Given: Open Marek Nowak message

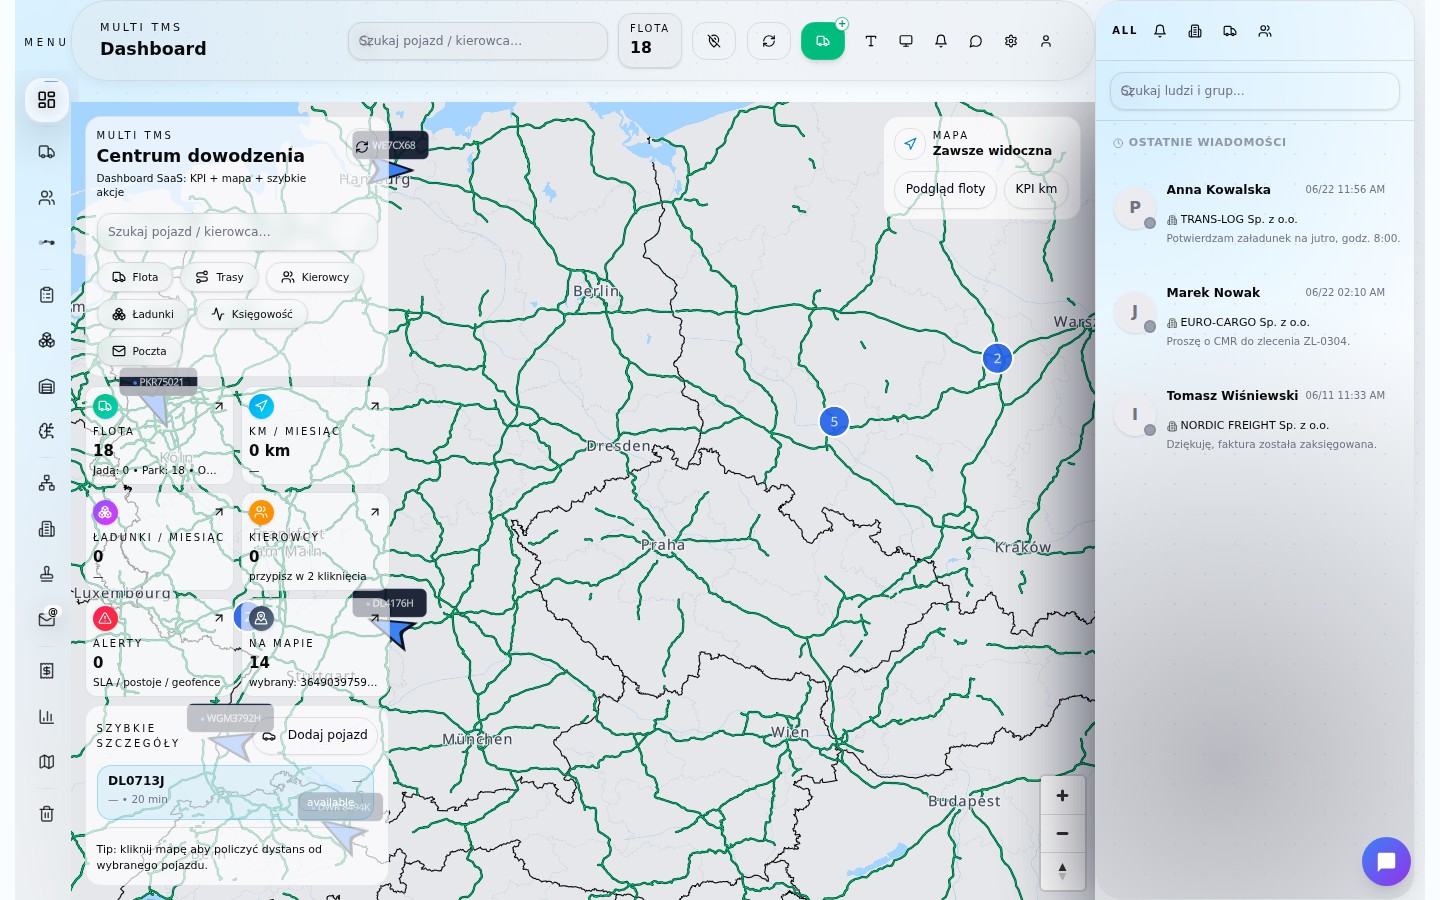Looking at the screenshot, I should (1257, 318).
